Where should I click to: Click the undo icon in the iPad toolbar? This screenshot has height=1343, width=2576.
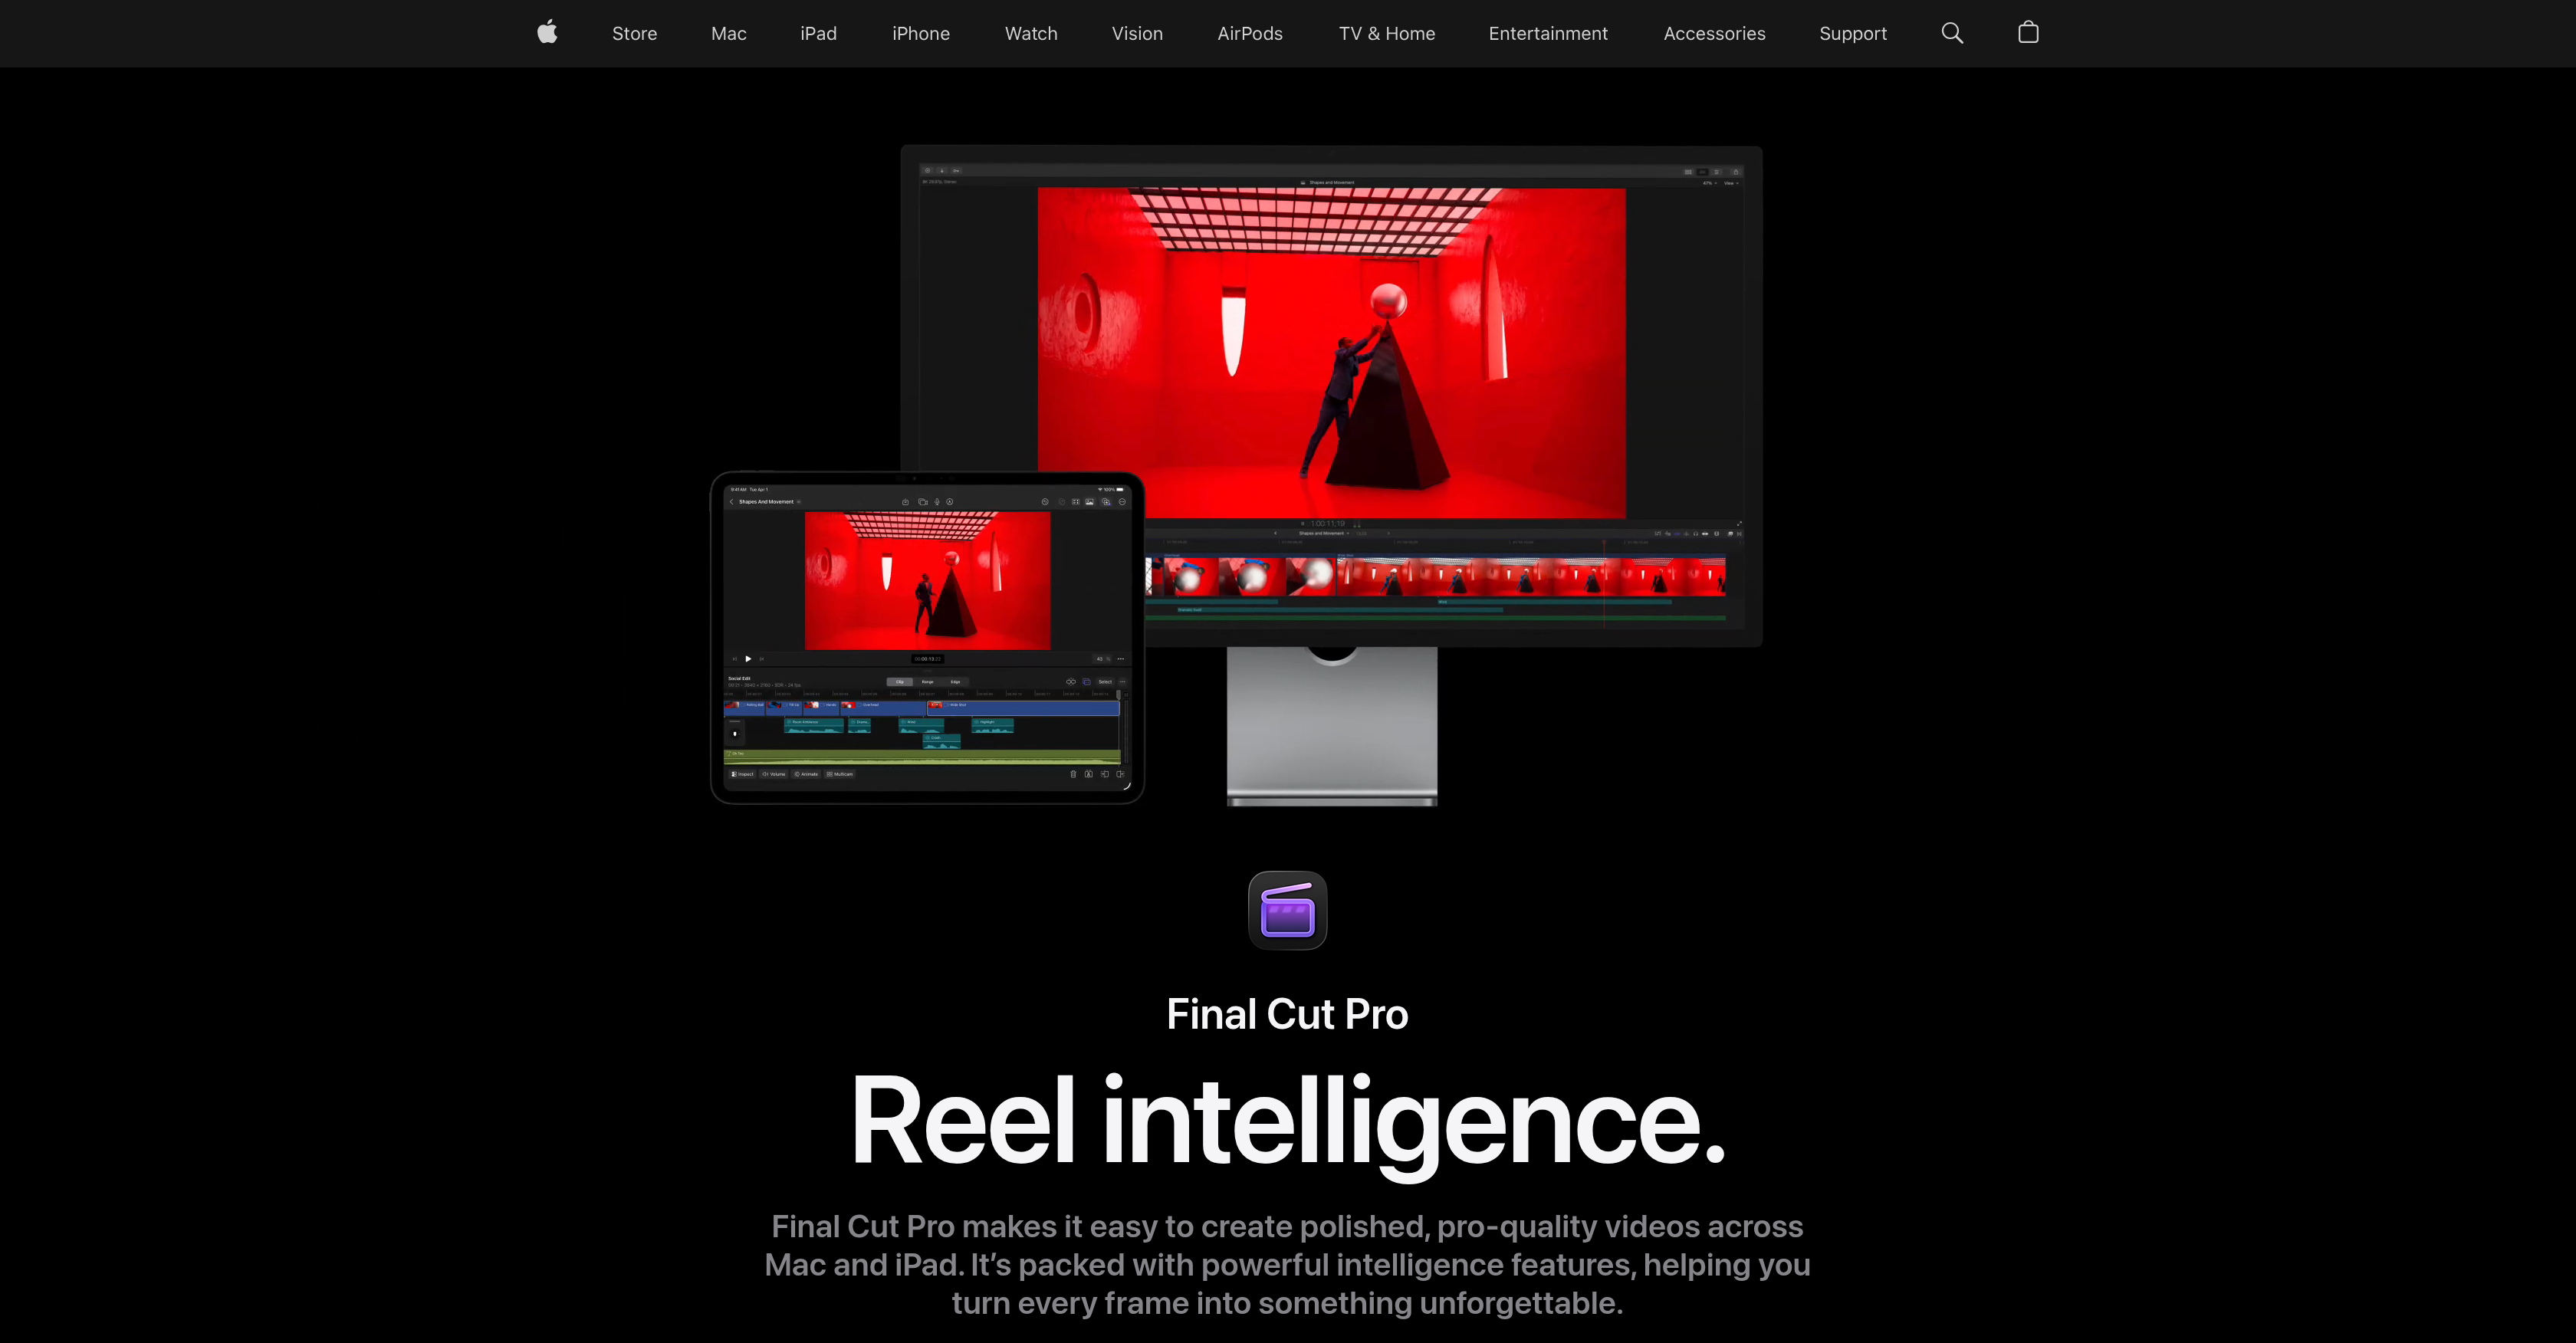(1045, 502)
